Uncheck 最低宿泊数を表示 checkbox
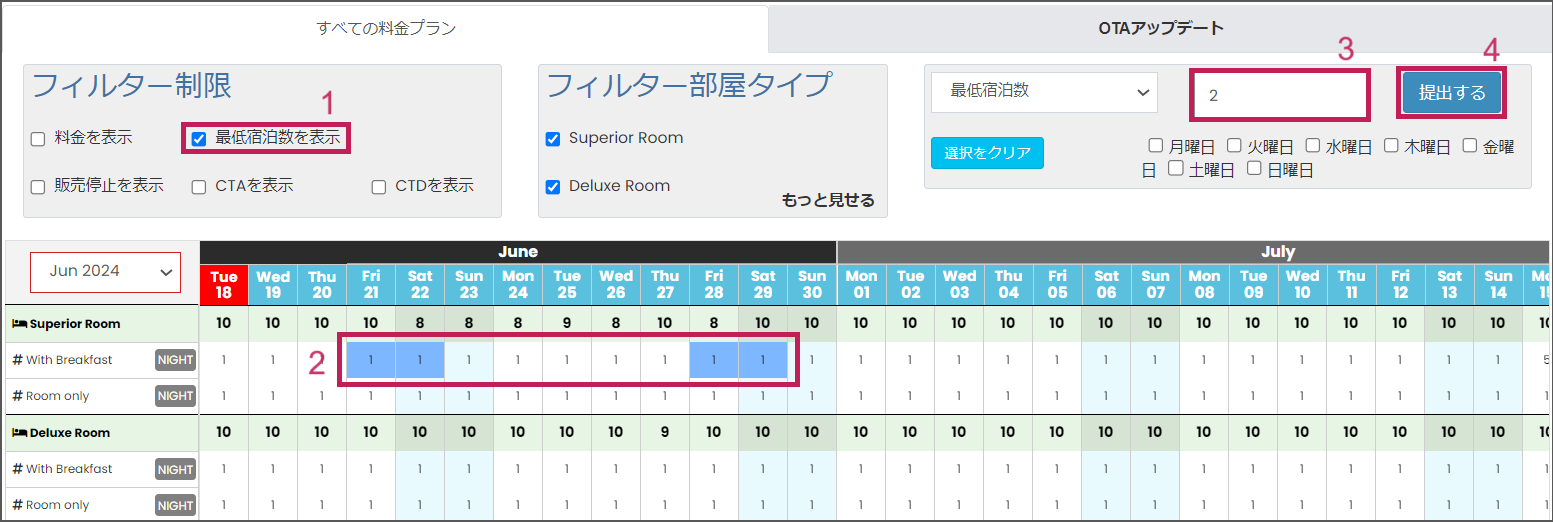The height and width of the screenshot is (522, 1553). pyautogui.click(x=198, y=139)
